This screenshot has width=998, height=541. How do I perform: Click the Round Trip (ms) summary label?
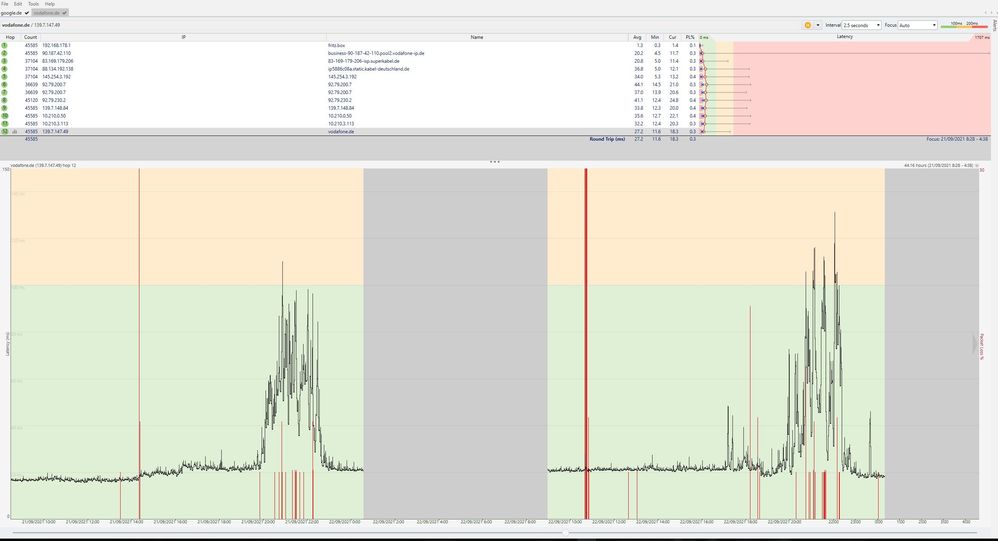click(x=607, y=139)
